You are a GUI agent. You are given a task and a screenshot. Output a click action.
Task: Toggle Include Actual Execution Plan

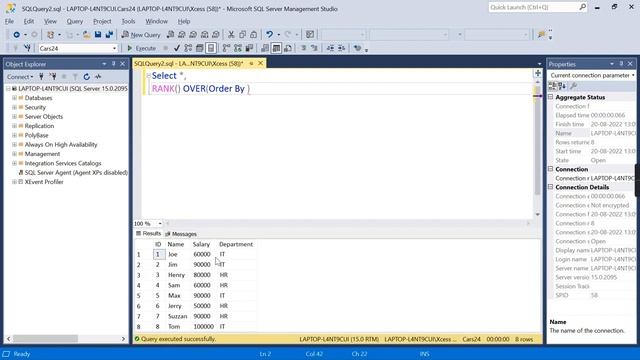point(227,48)
